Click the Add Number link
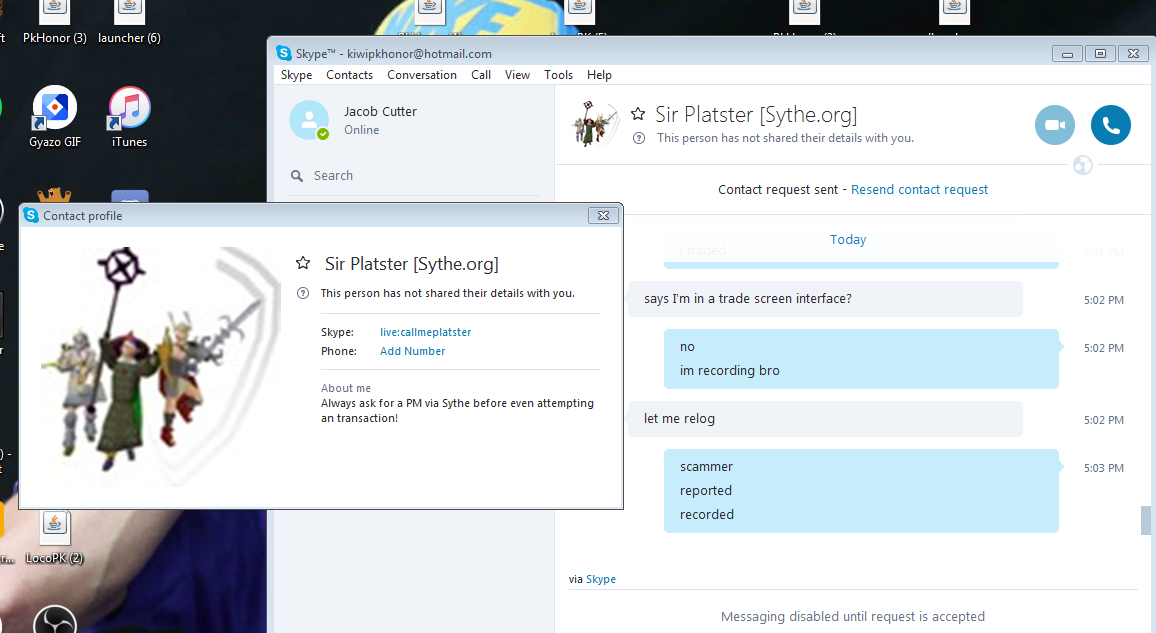The height and width of the screenshot is (633, 1156). pos(412,352)
